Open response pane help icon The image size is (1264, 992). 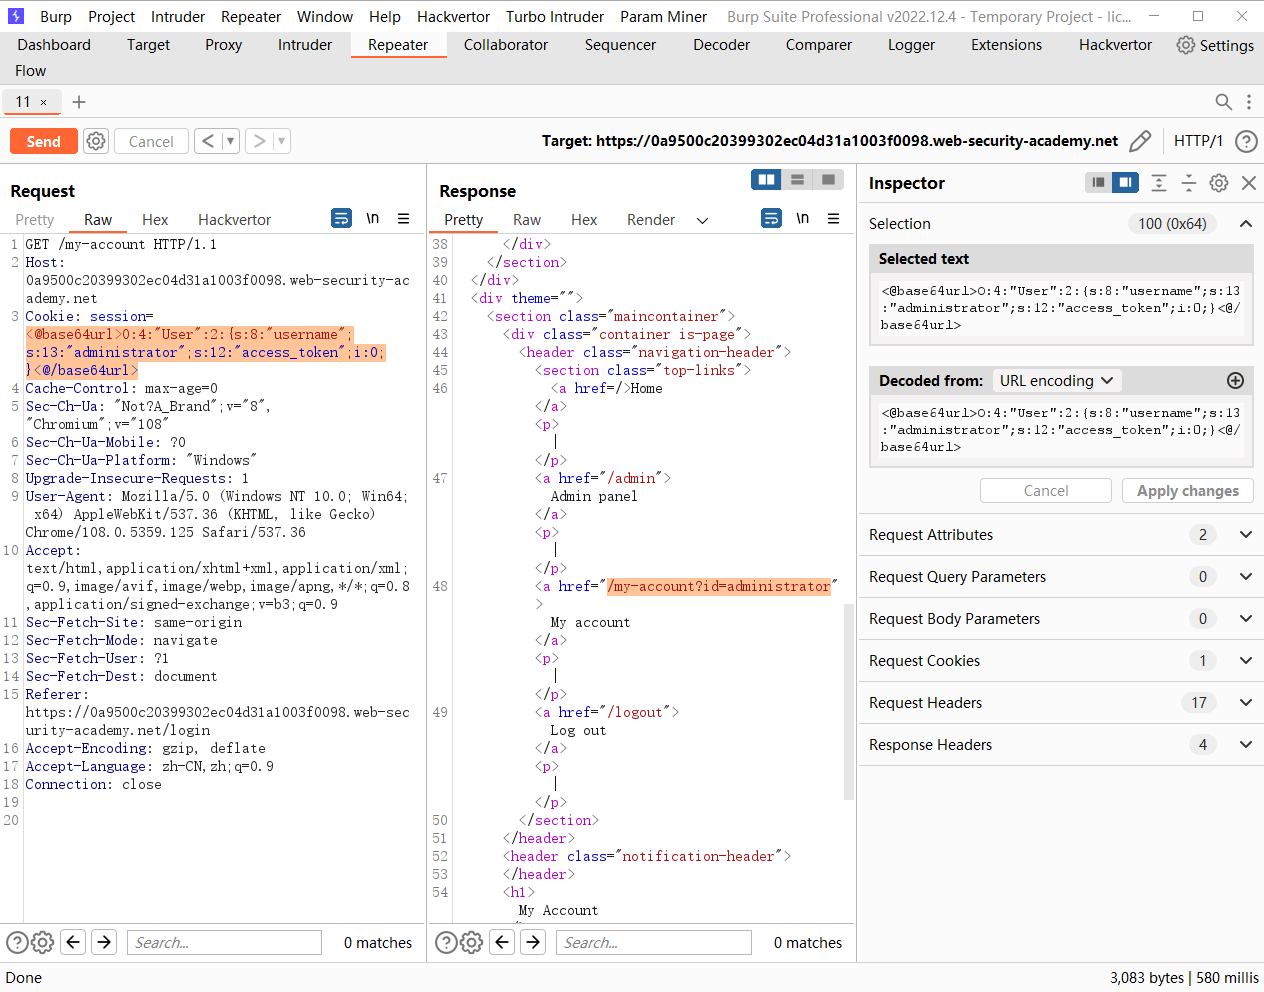(x=447, y=942)
